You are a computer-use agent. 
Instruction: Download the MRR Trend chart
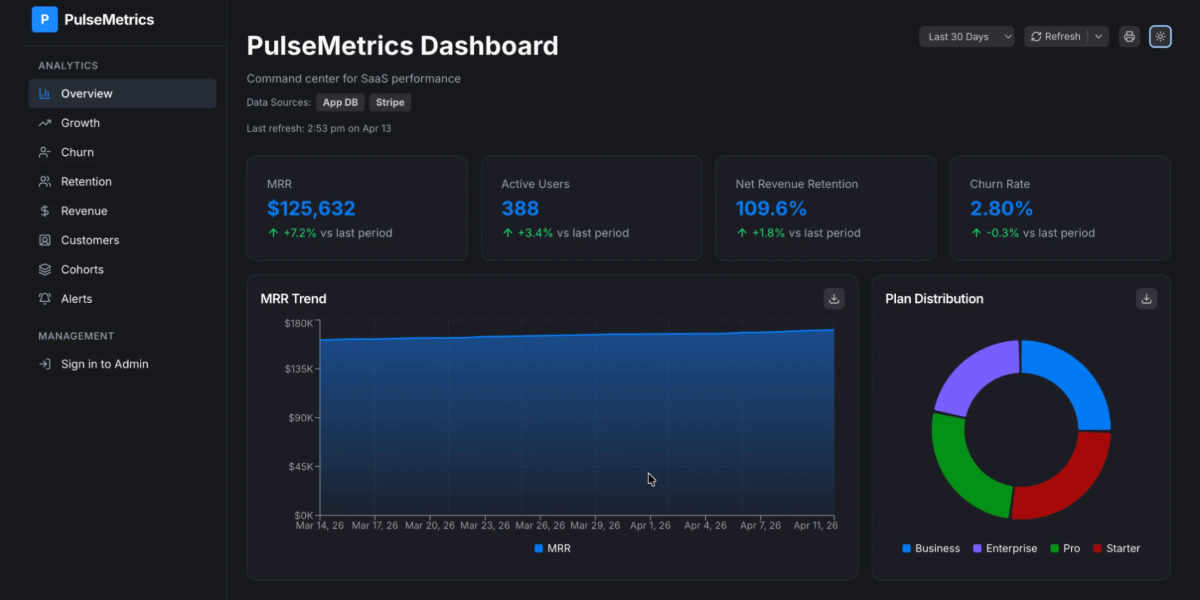(834, 298)
